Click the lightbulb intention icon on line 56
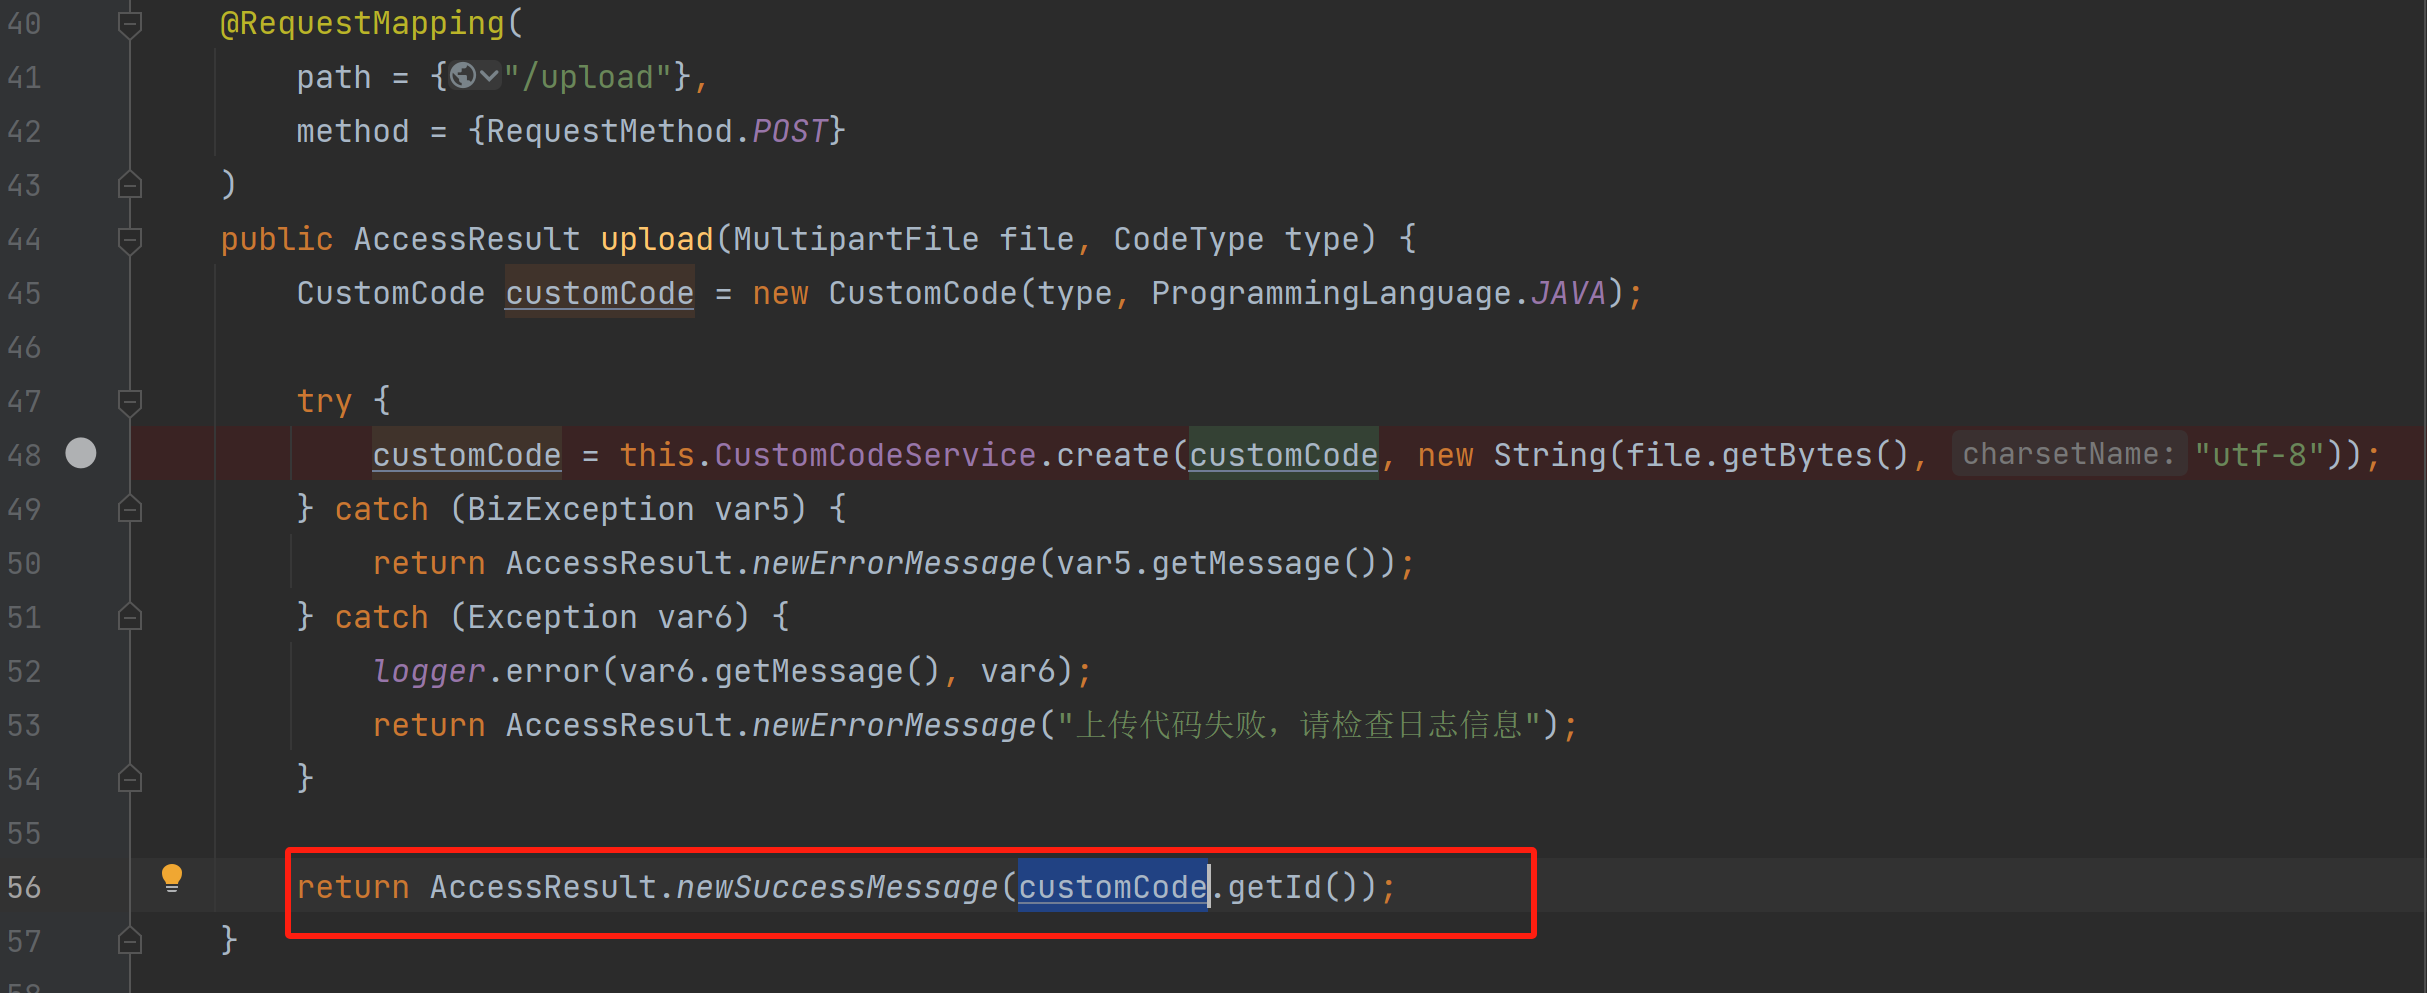Viewport: 2427px width, 993px height. [x=172, y=878]
